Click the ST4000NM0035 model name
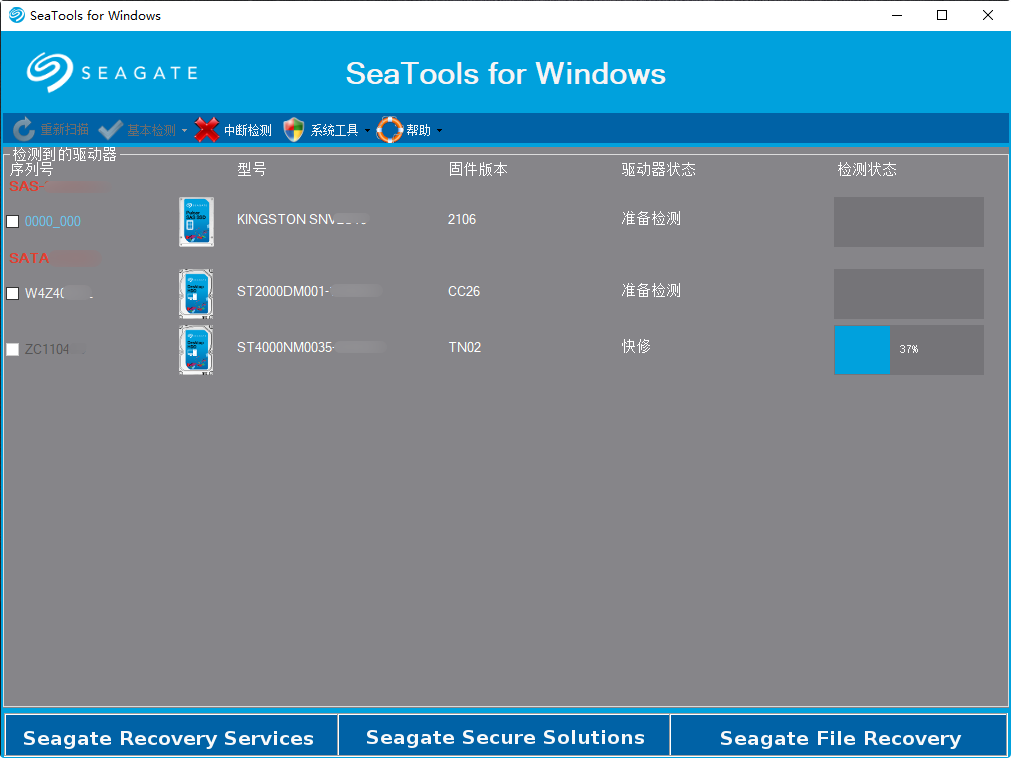 point(311,347)
